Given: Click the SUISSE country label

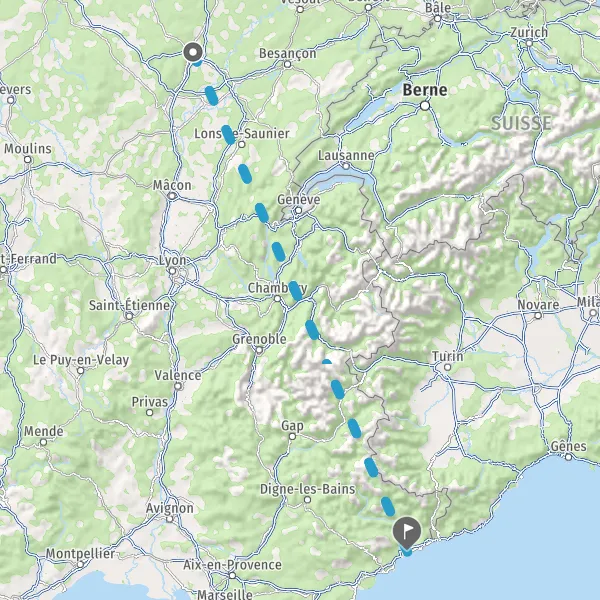Looking at the screenshot, I should coord(521,123).
